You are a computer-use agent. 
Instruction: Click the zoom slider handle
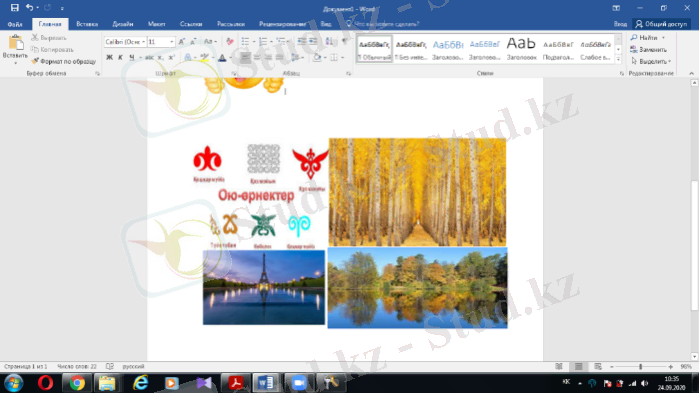coord(641,367)
